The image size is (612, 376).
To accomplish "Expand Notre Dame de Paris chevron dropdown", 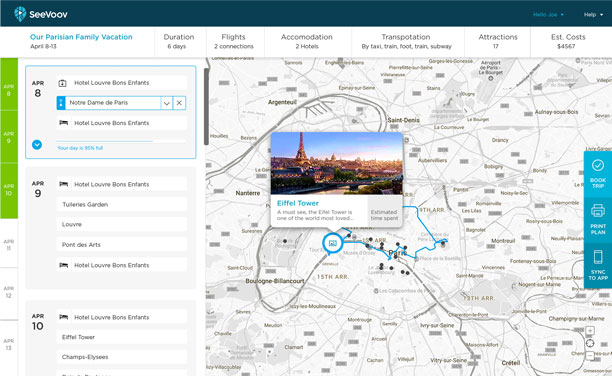I will click(167, 103).
